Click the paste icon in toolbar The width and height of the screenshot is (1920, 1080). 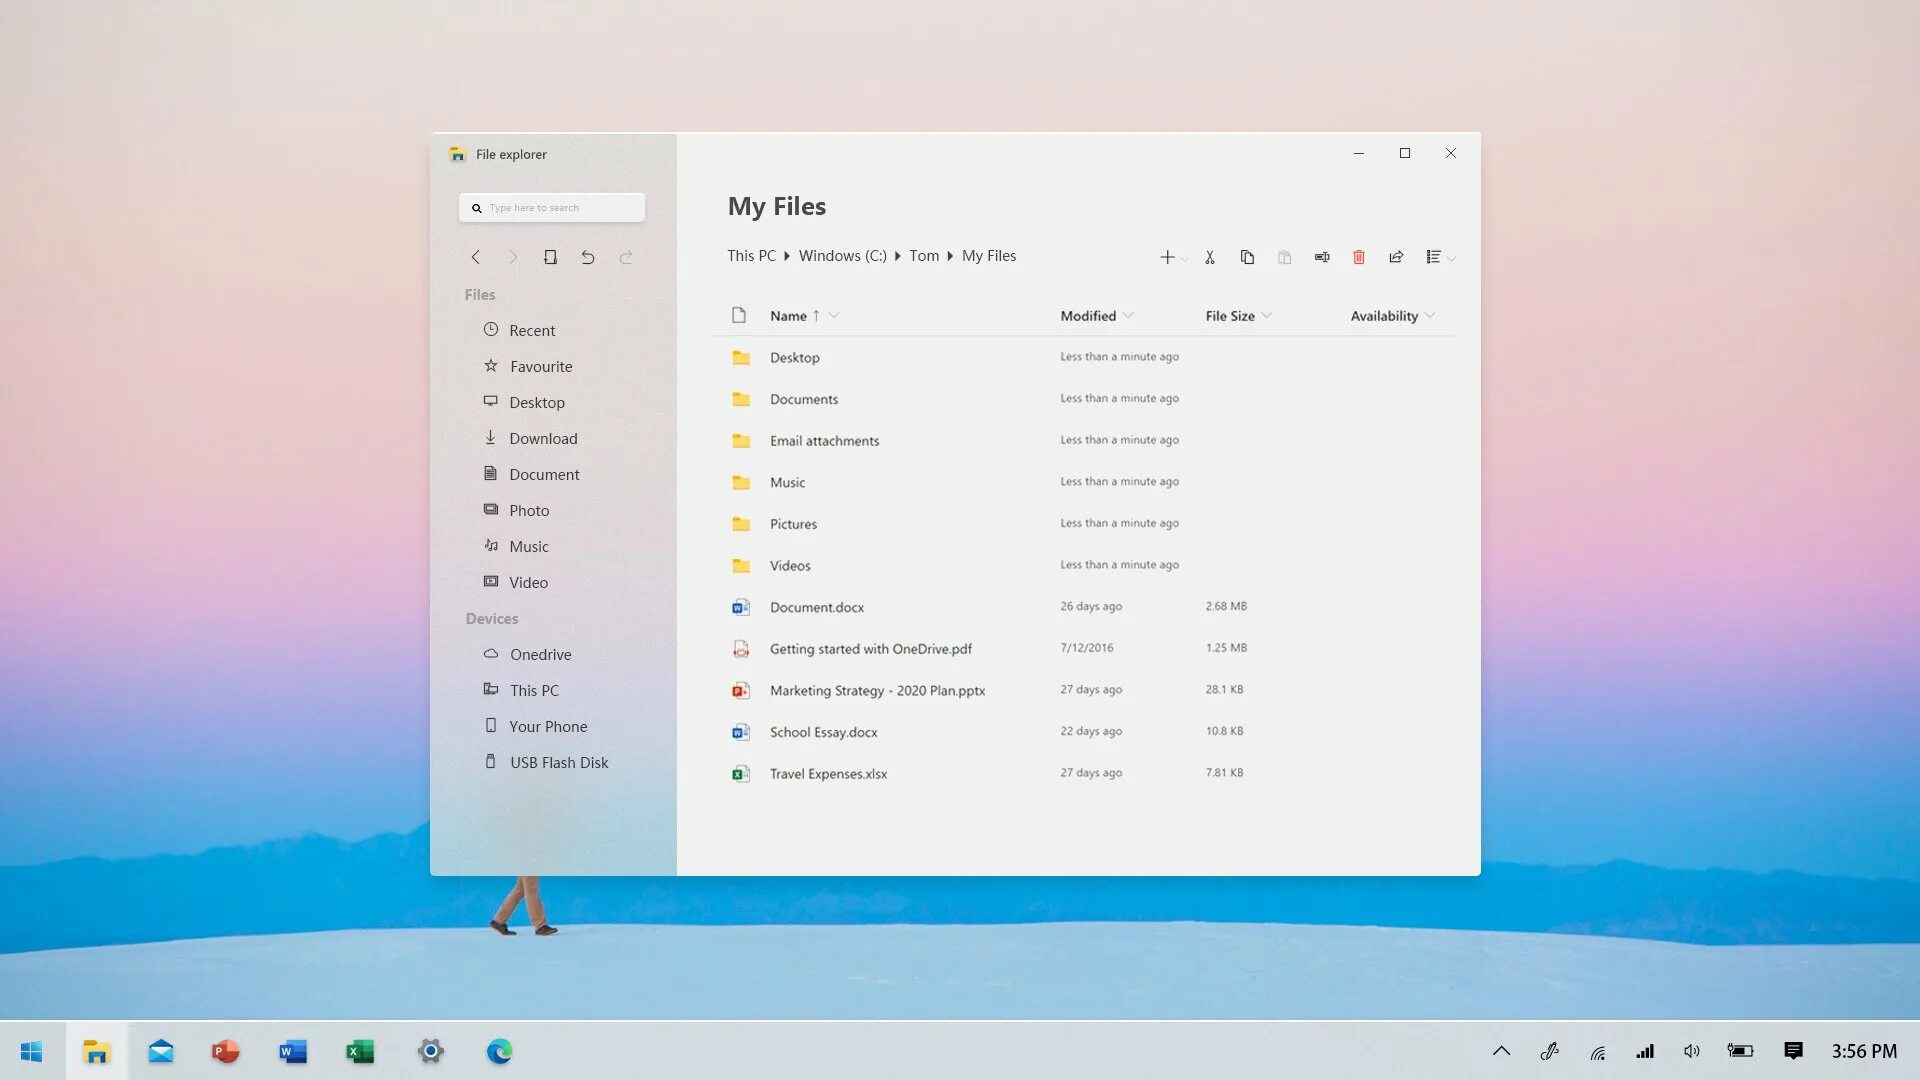pyautogui.click(x=1283, y=256)
